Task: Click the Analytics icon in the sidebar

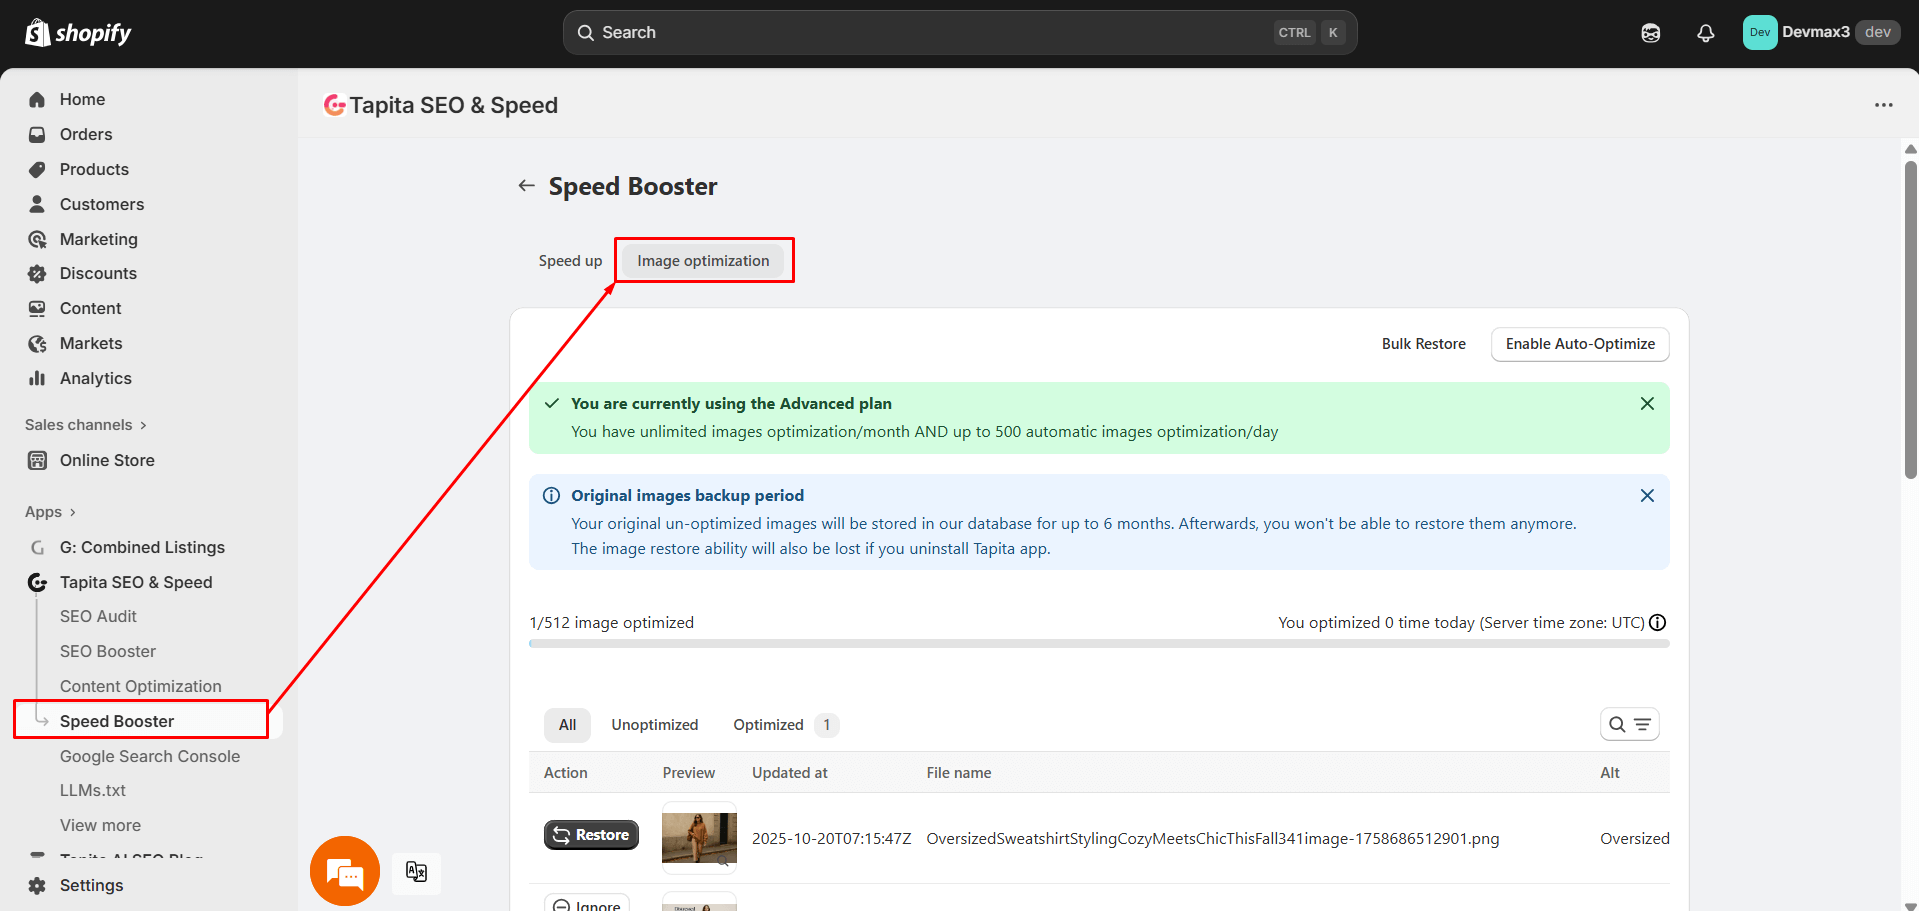Action: point(37,378)
